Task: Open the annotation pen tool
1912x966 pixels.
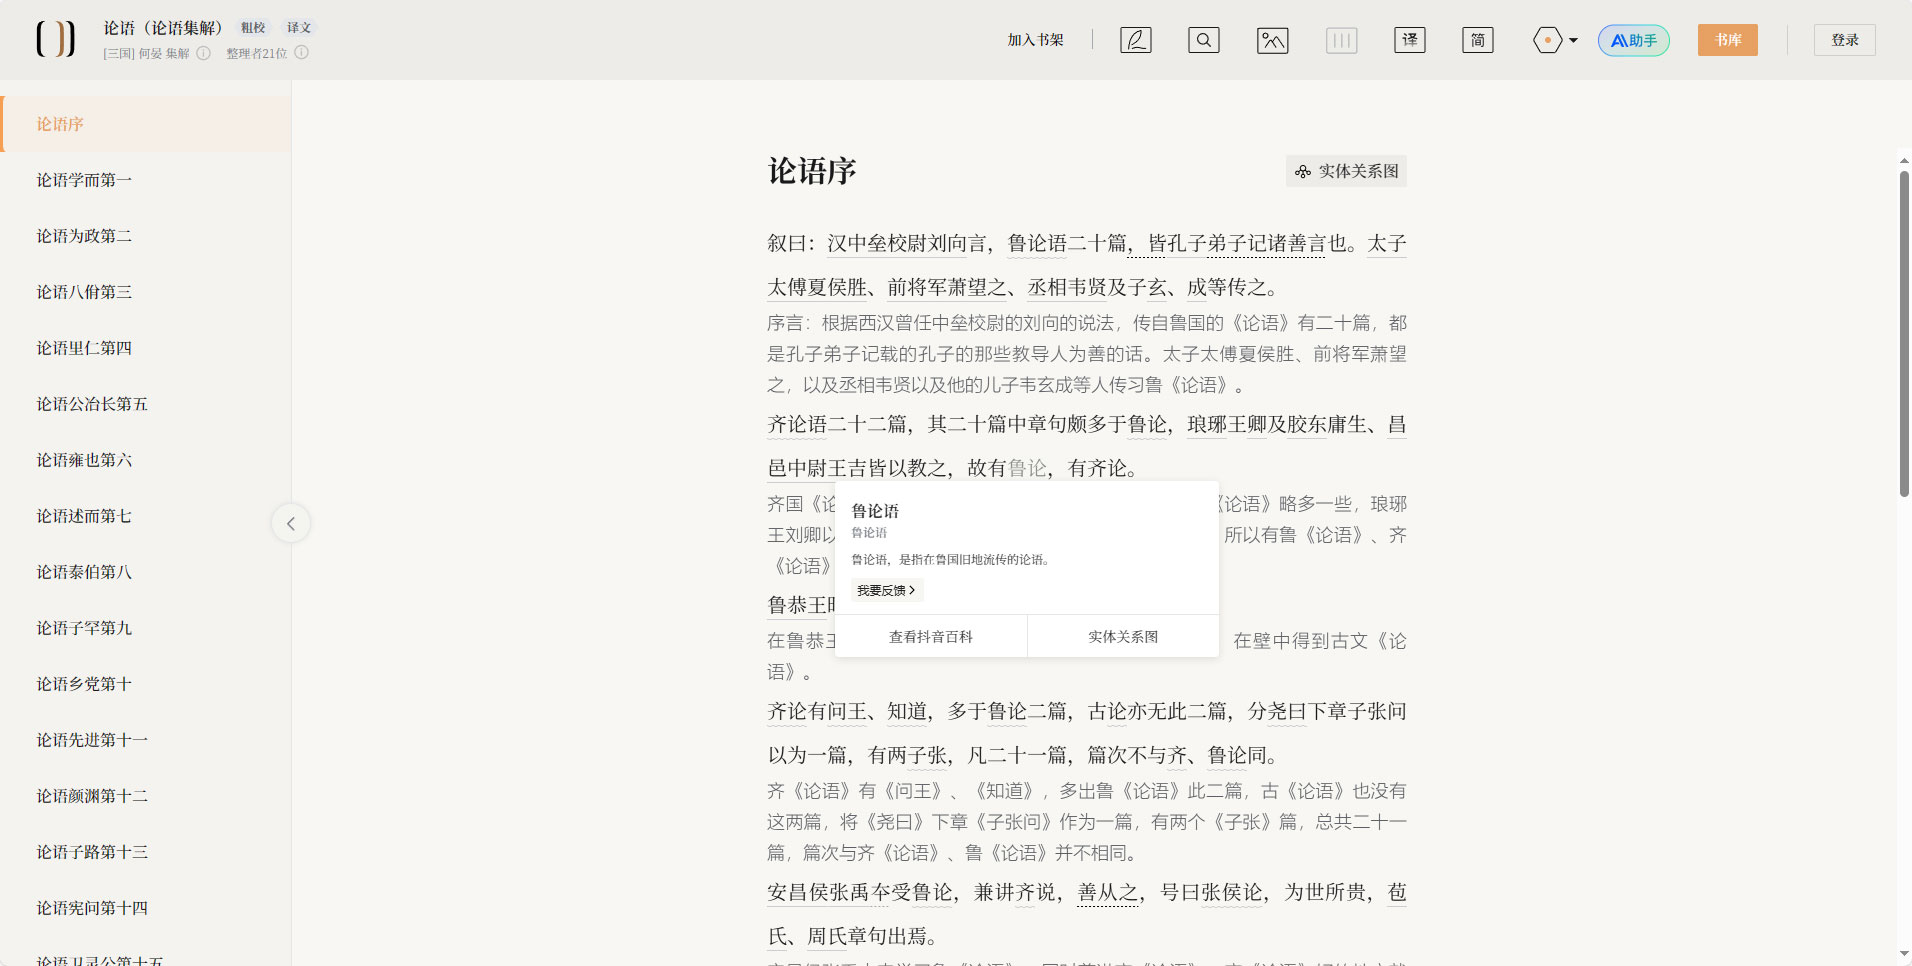Action: tap(1136, 40)
